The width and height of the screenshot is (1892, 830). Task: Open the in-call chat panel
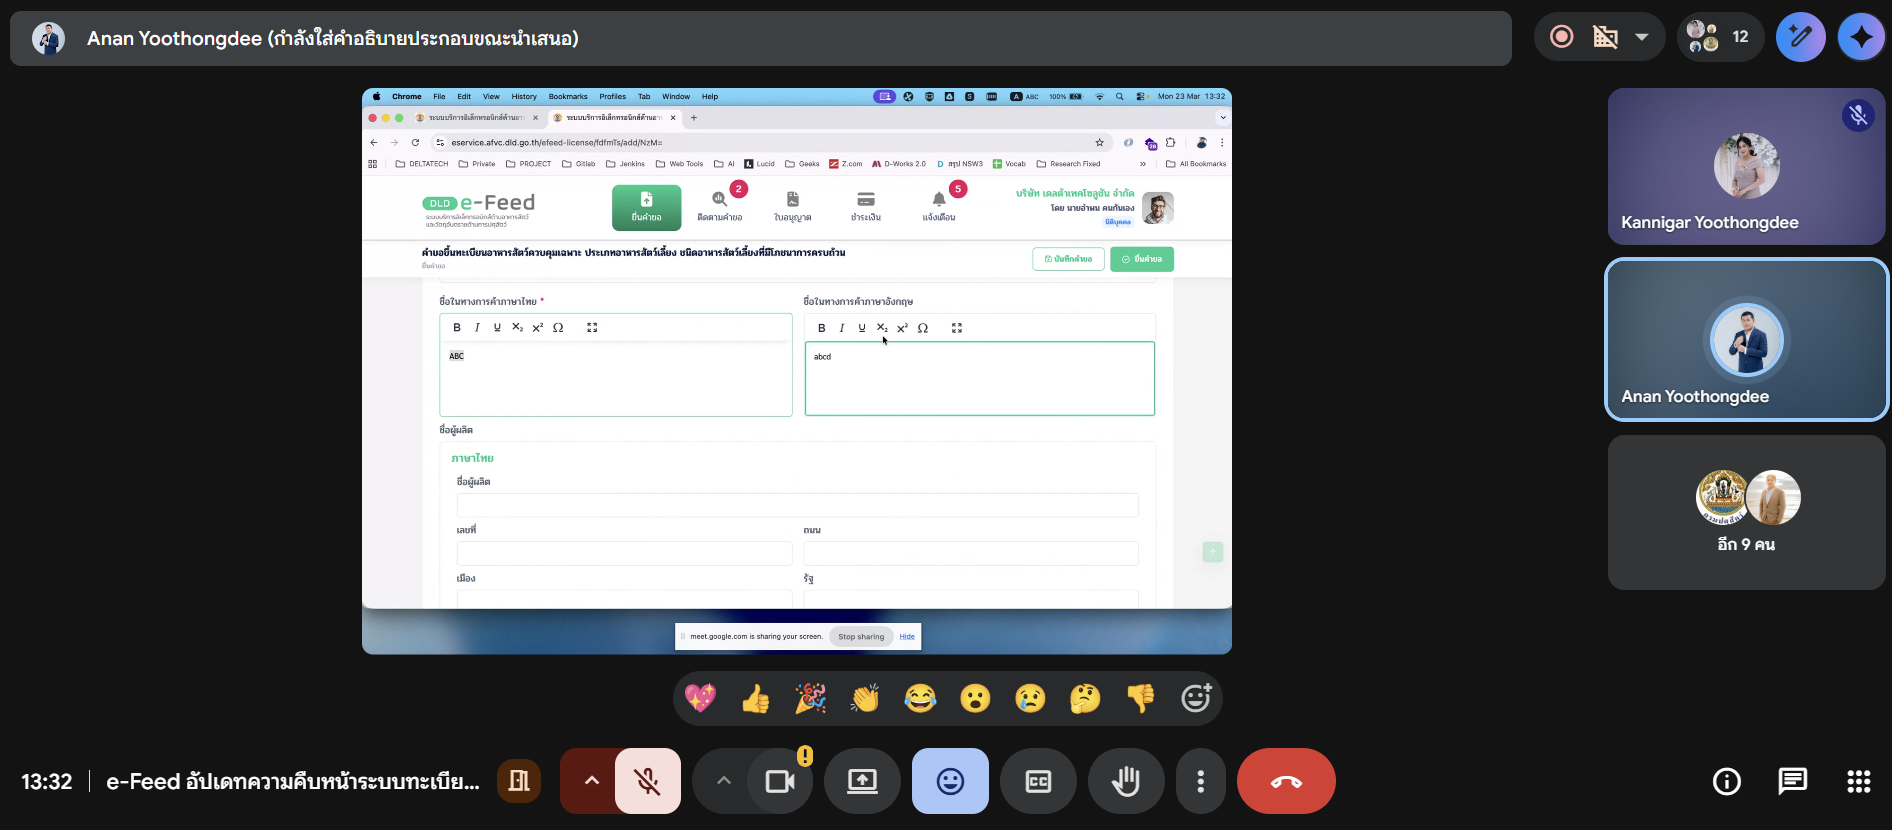click(1792, 781)
